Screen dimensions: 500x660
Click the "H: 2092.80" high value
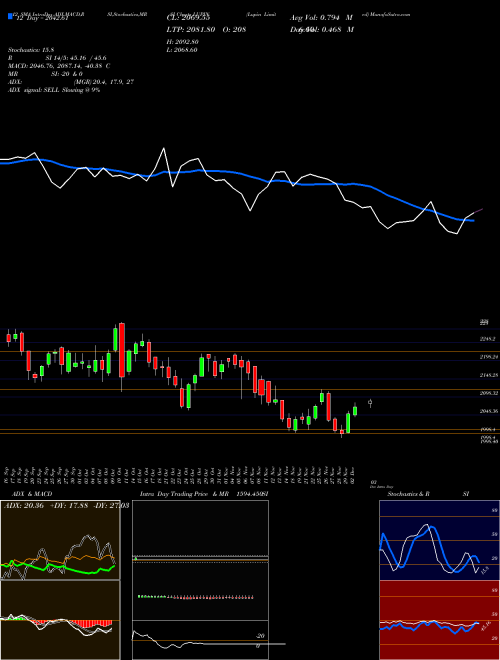(183, 42)
